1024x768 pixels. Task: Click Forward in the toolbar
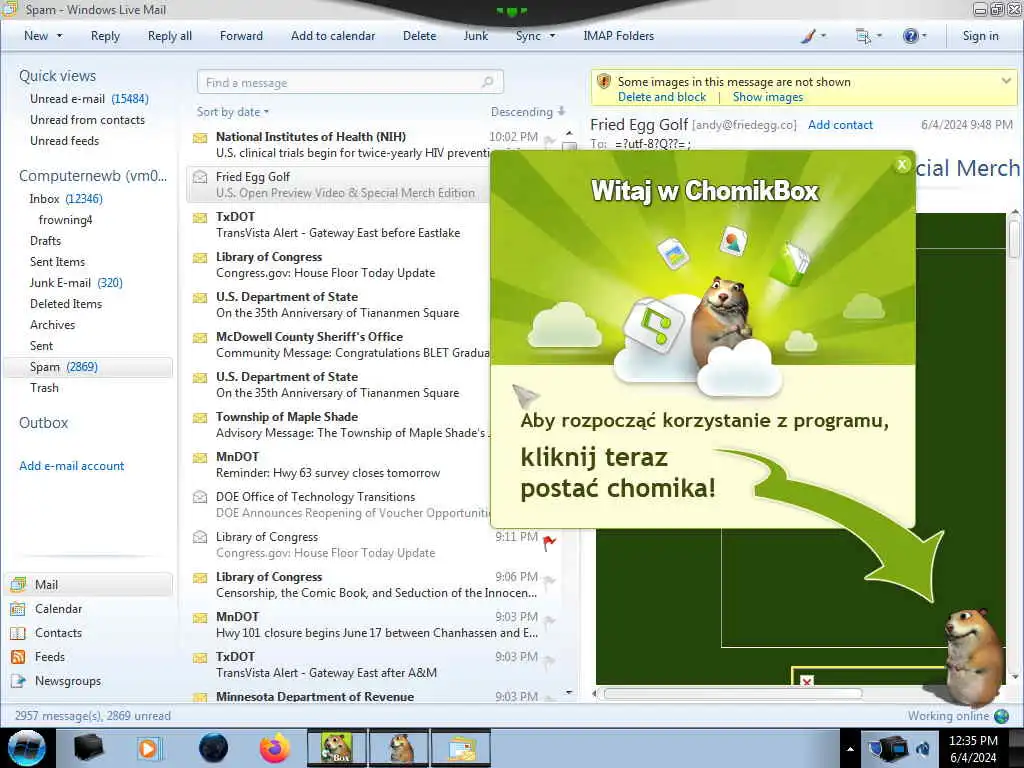(x=241, y=36)
